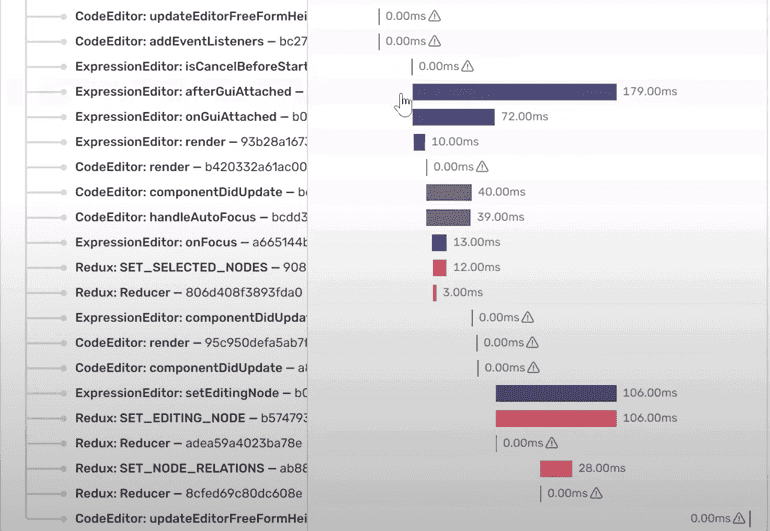Click tree node dot for ExpressionEditor: render
The width and height of the screenshot is (770, 531).
pyautogui.click(x=63, y=142)
